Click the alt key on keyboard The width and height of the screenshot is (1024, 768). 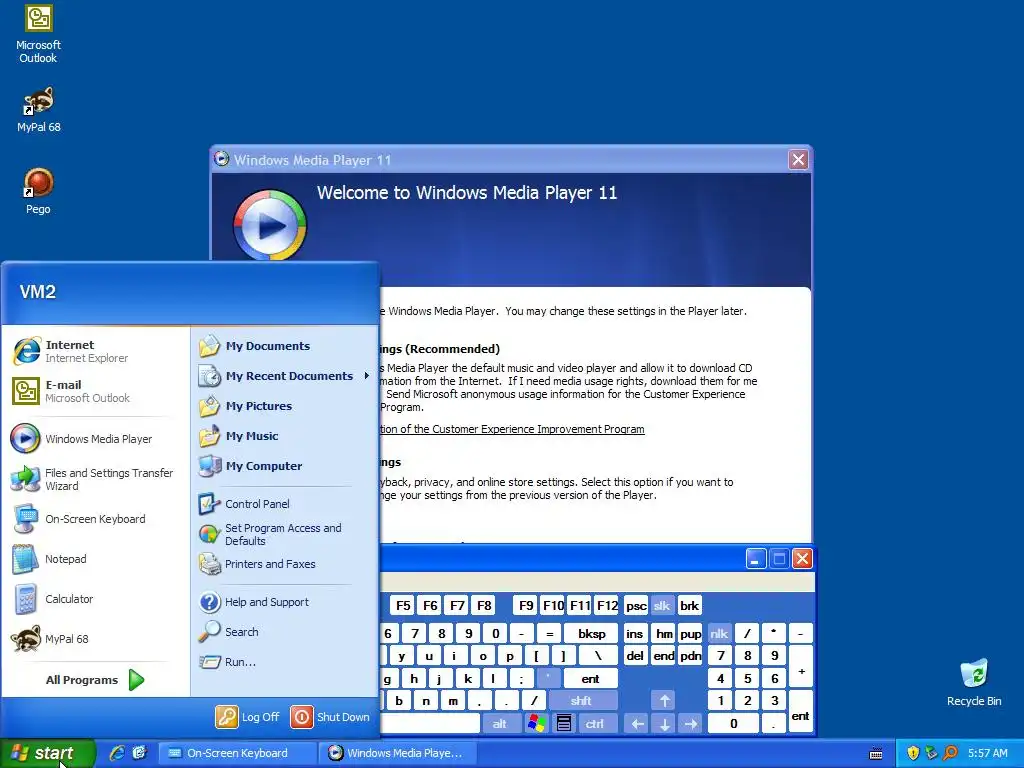[500, 724]
